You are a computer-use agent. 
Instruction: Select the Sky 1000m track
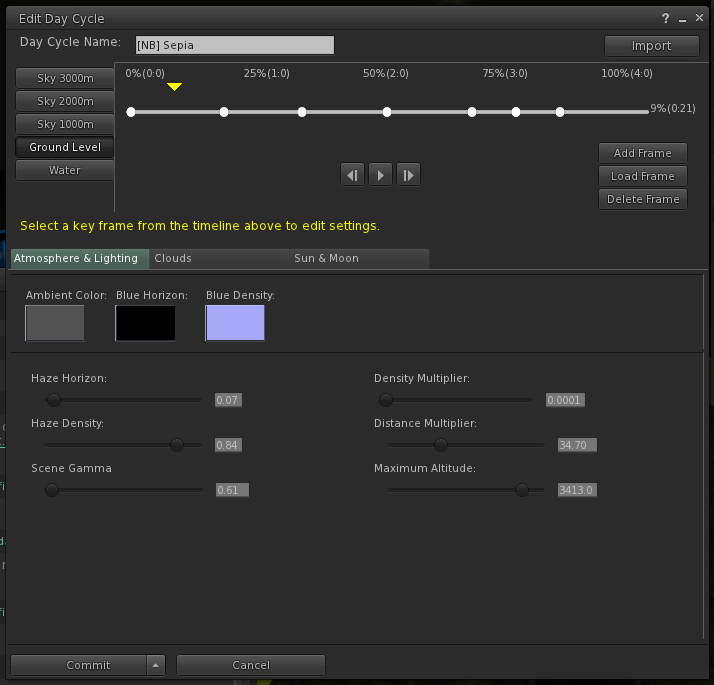[65, 124]
